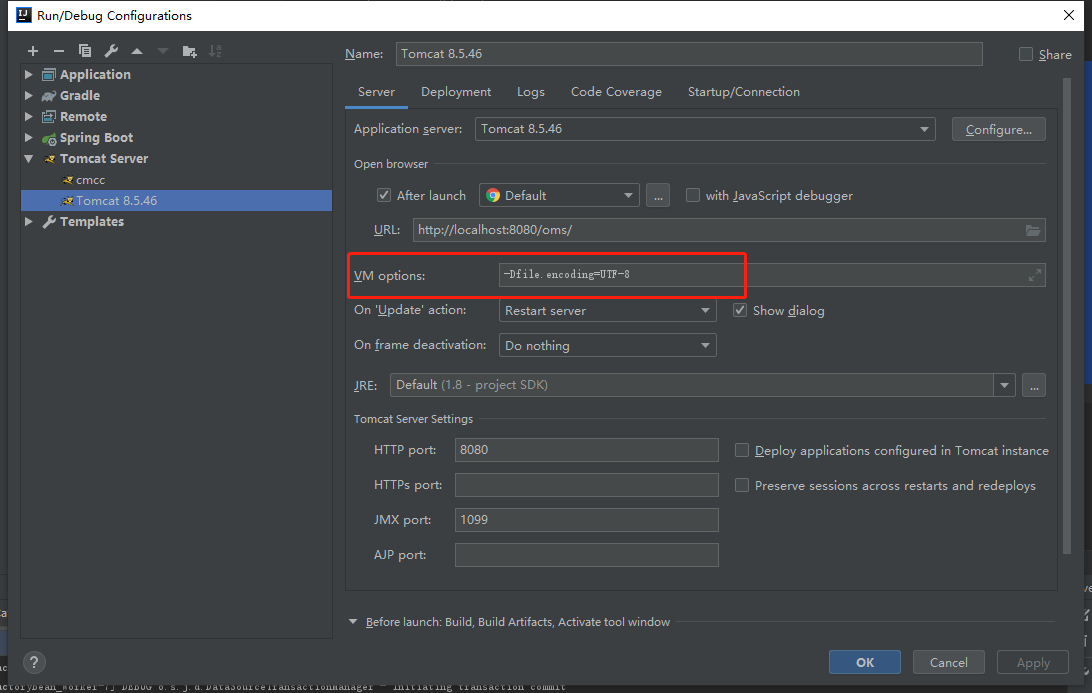Open the Startup/Connection tab

pyautogui.click(x=744, y=92)
